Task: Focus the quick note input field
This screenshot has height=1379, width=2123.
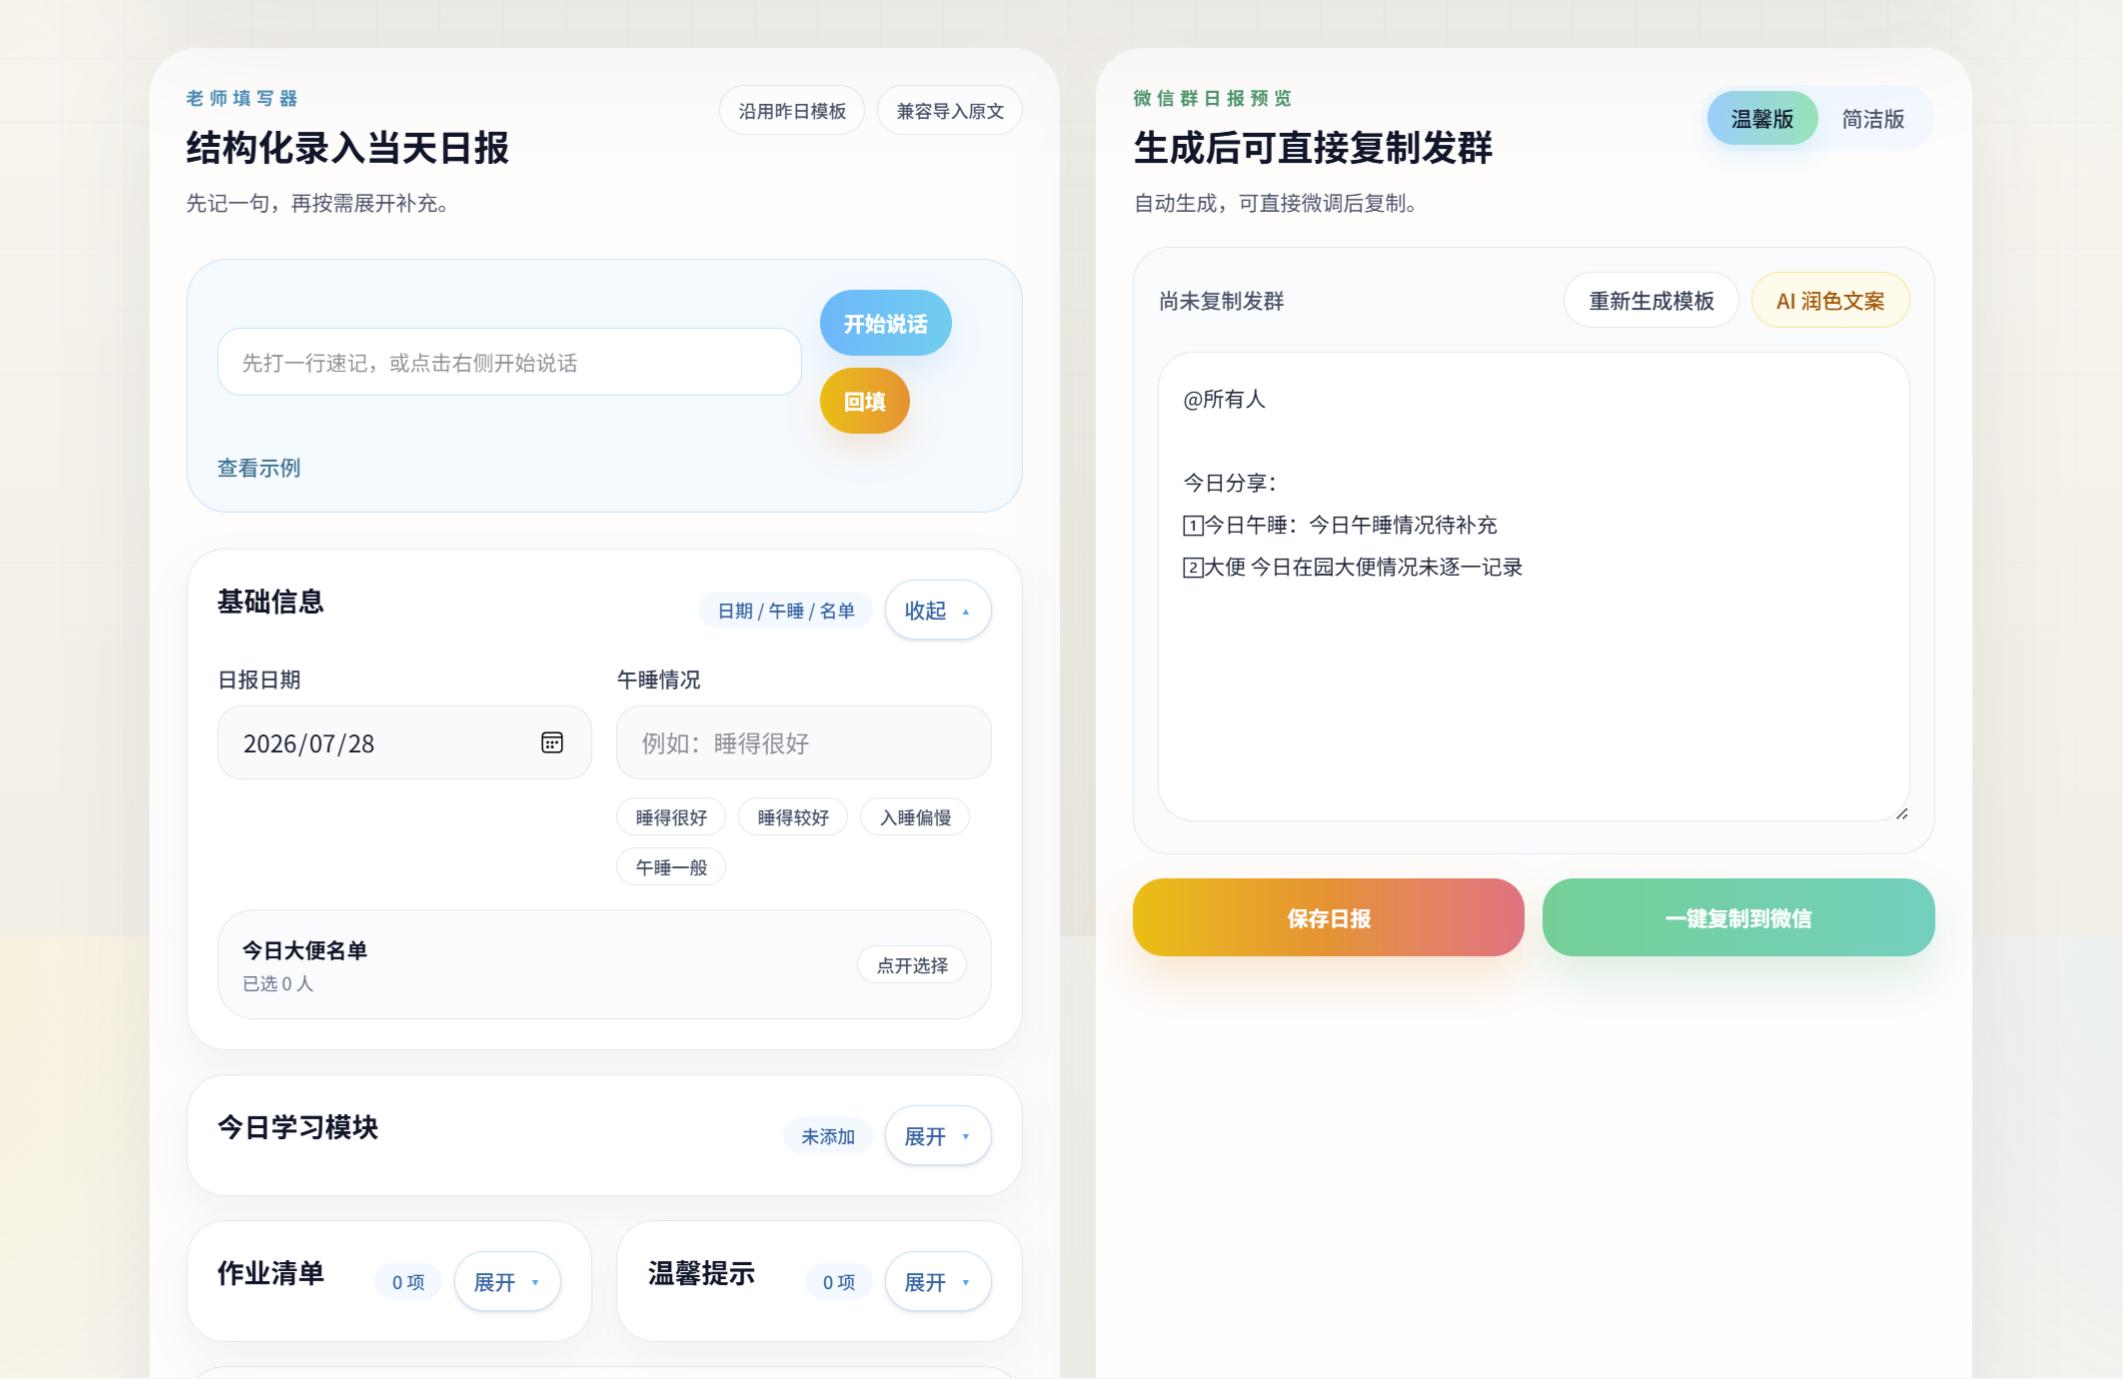Action: pyautogui.click(x=509, y=362)
